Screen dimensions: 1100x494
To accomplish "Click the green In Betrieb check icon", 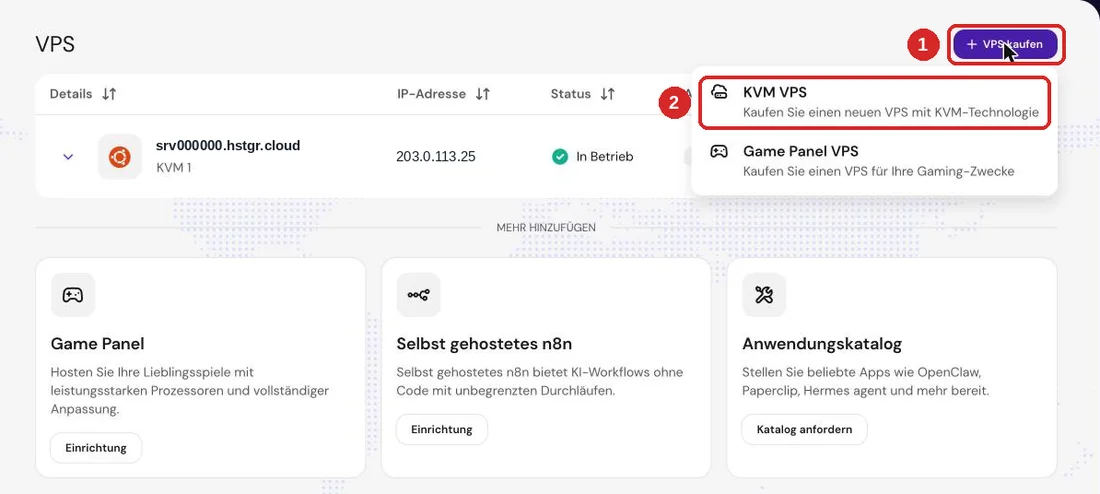I will 560,156.
